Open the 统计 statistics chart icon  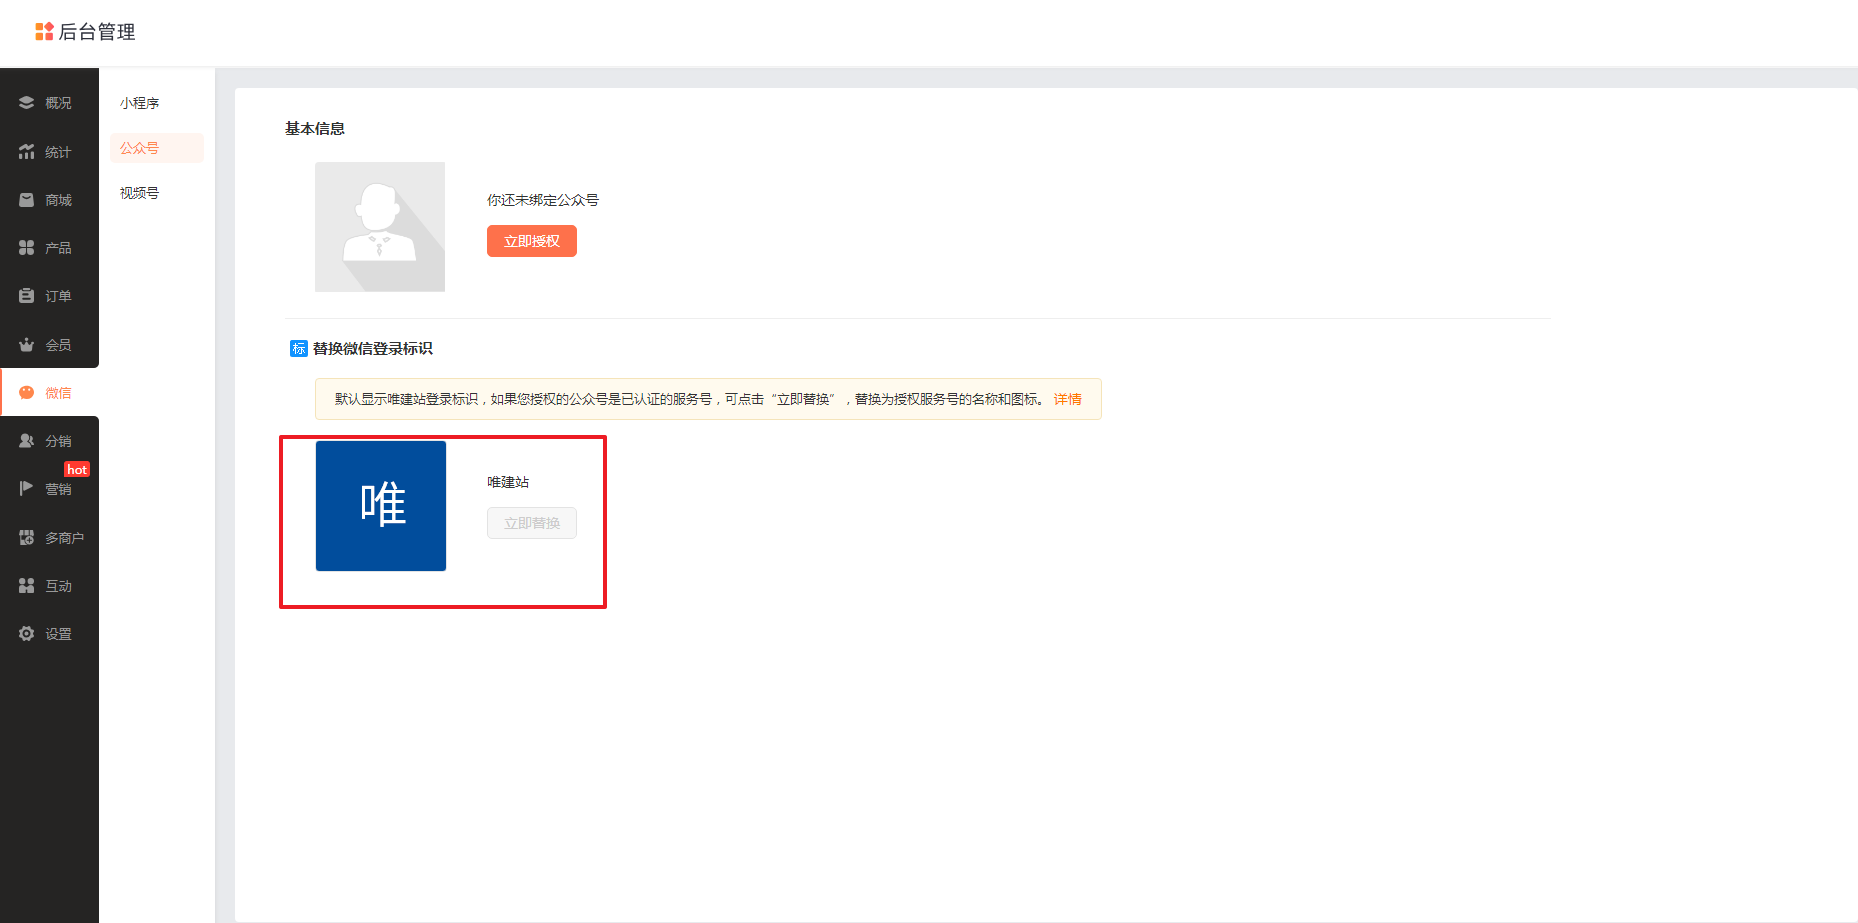pos(27,152)
